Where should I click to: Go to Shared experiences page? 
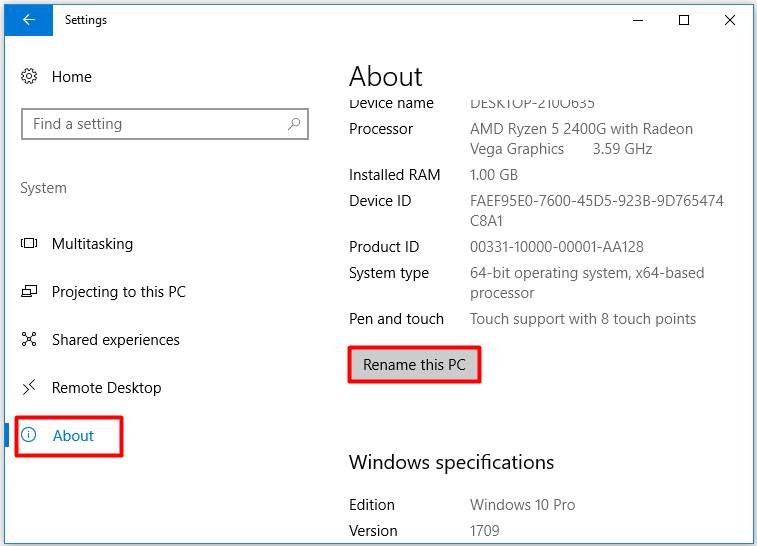tap(116, 340)
